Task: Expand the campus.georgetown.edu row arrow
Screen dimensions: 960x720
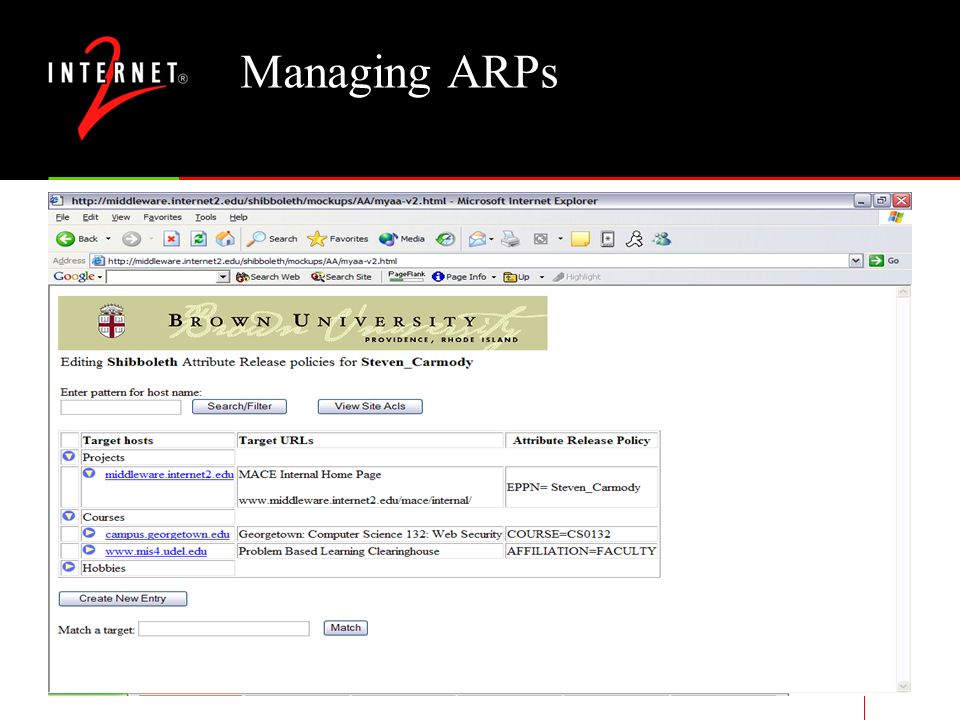Action: point(89,533)
